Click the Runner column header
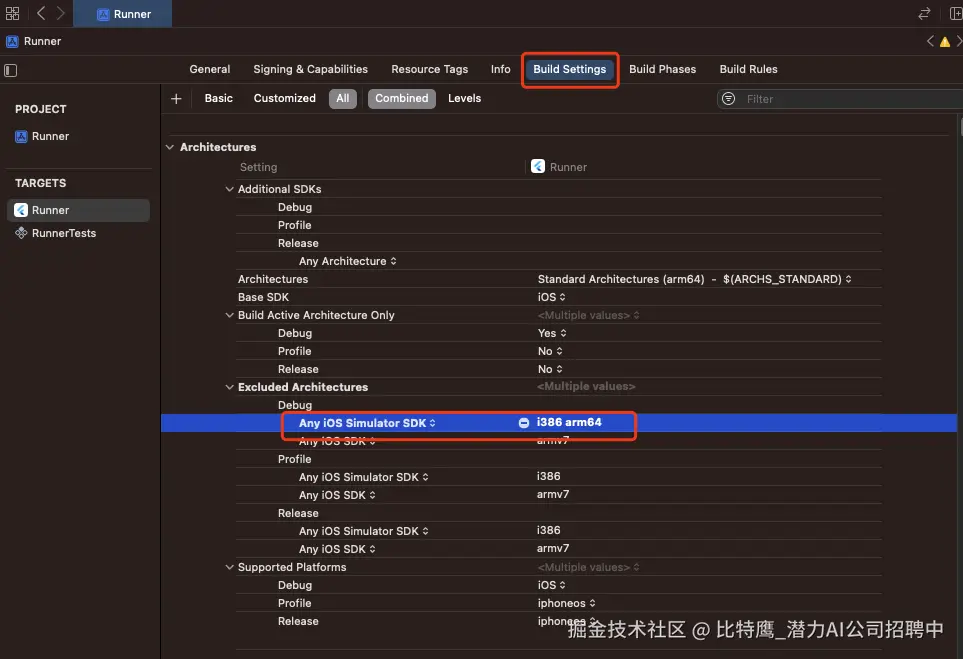This screenshot has height=659, width=963. point(559,167)
